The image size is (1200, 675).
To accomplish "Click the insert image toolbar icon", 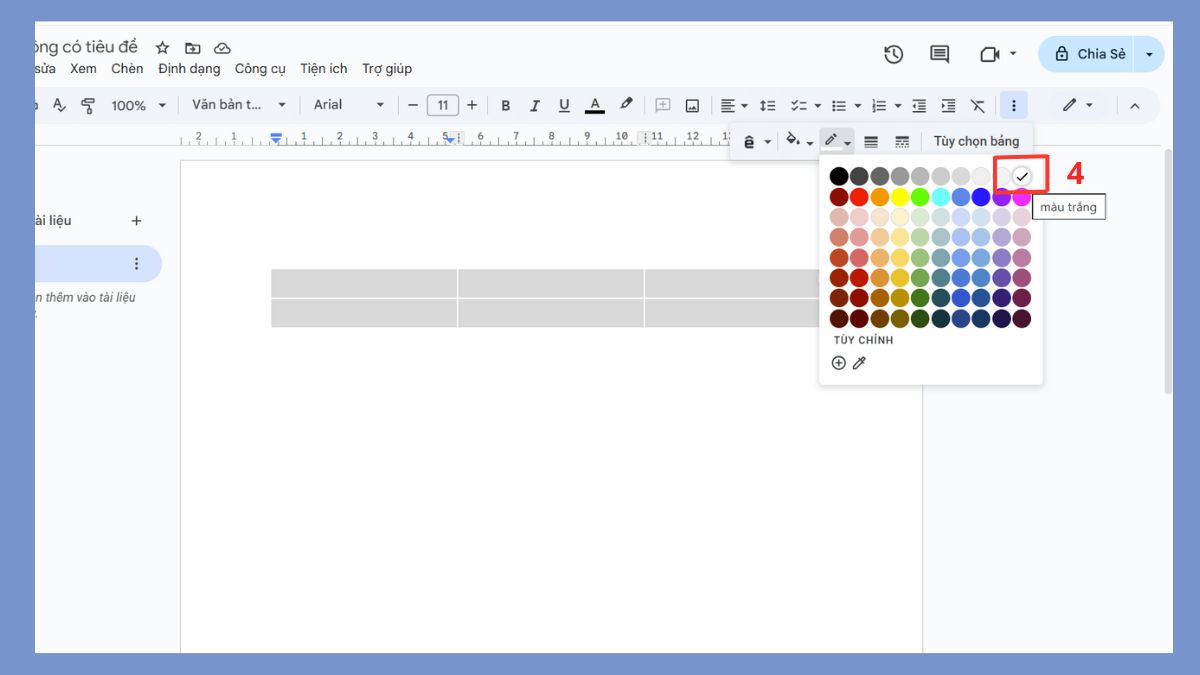I will (692, 105).
